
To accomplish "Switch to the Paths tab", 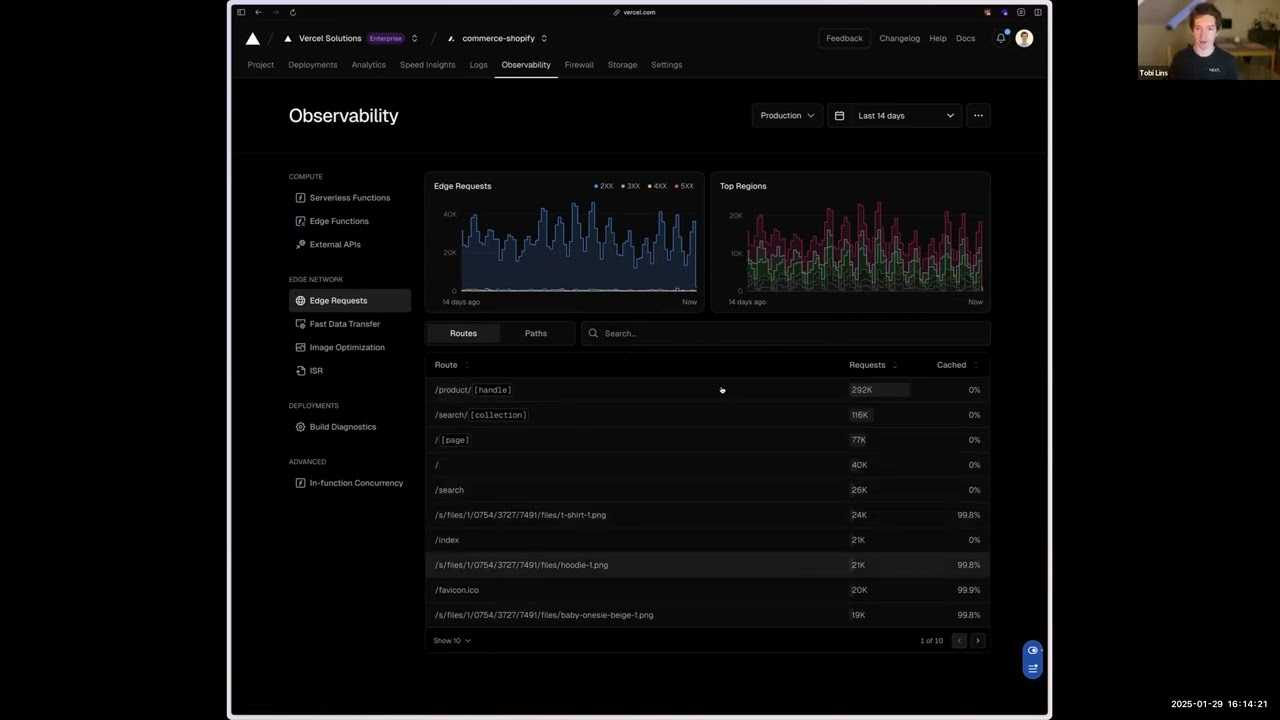I will click(536, 333).
